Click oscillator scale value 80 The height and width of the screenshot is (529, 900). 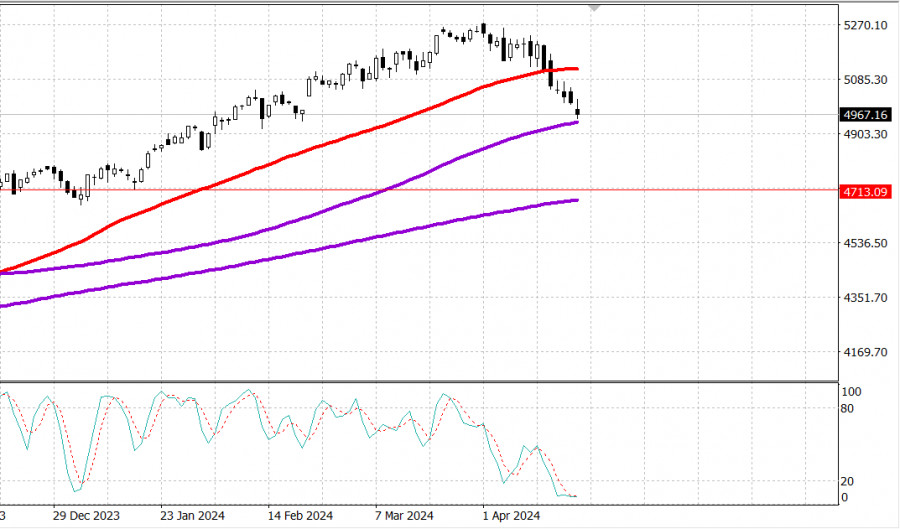click(x=847, y=409)
